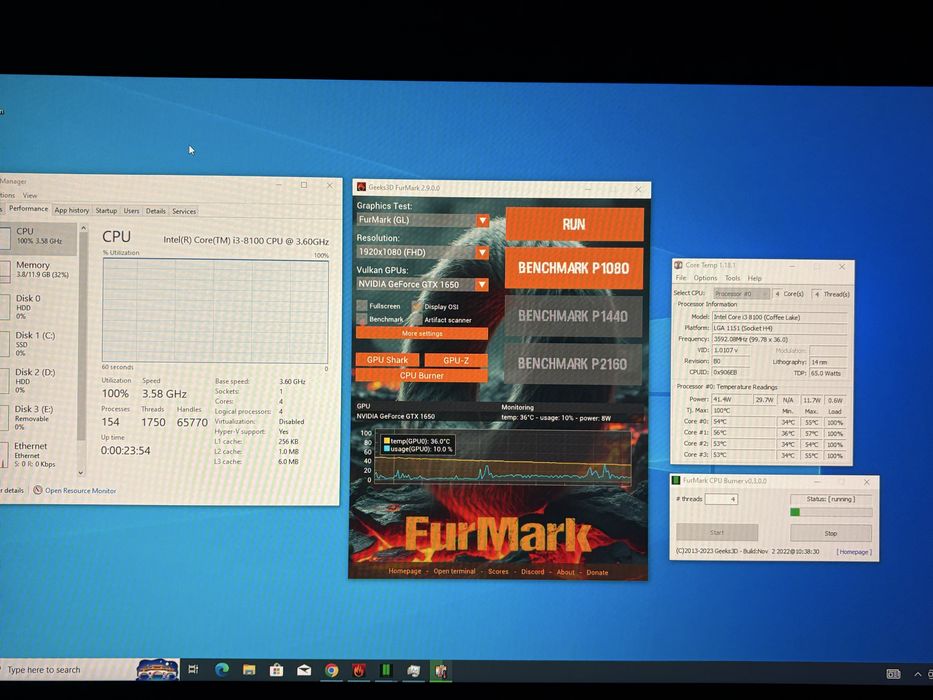Open the Startup tab
This screenshot has height=700, width=933.
tap(106, 211)
